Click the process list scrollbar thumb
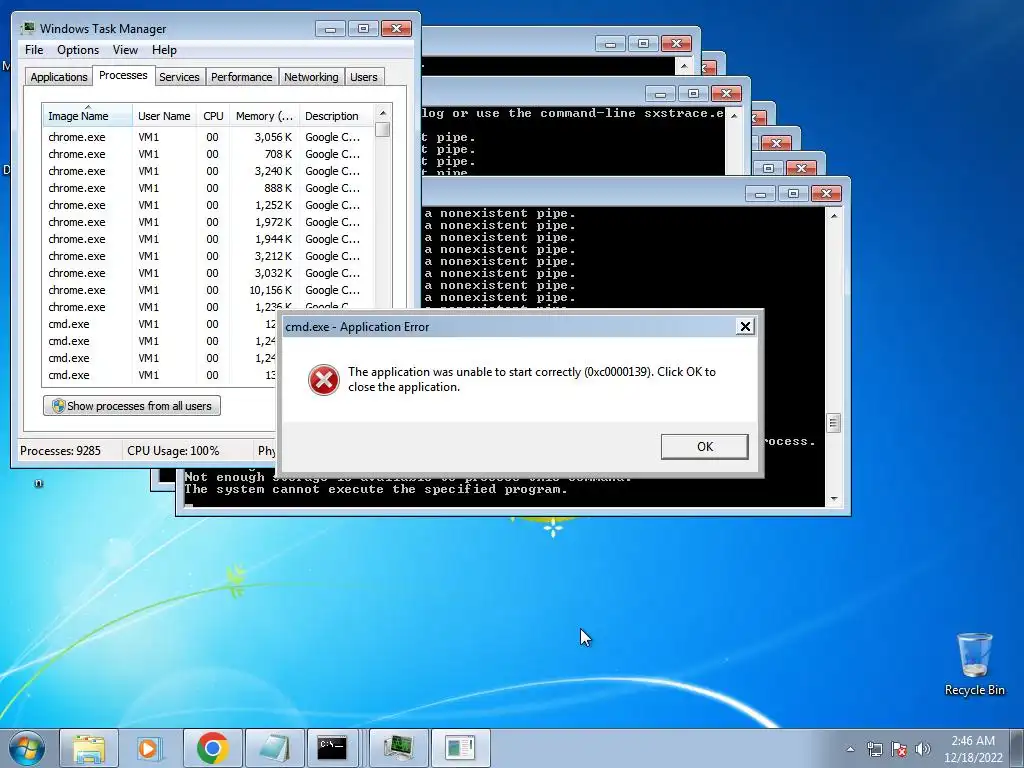 [383, 129]
